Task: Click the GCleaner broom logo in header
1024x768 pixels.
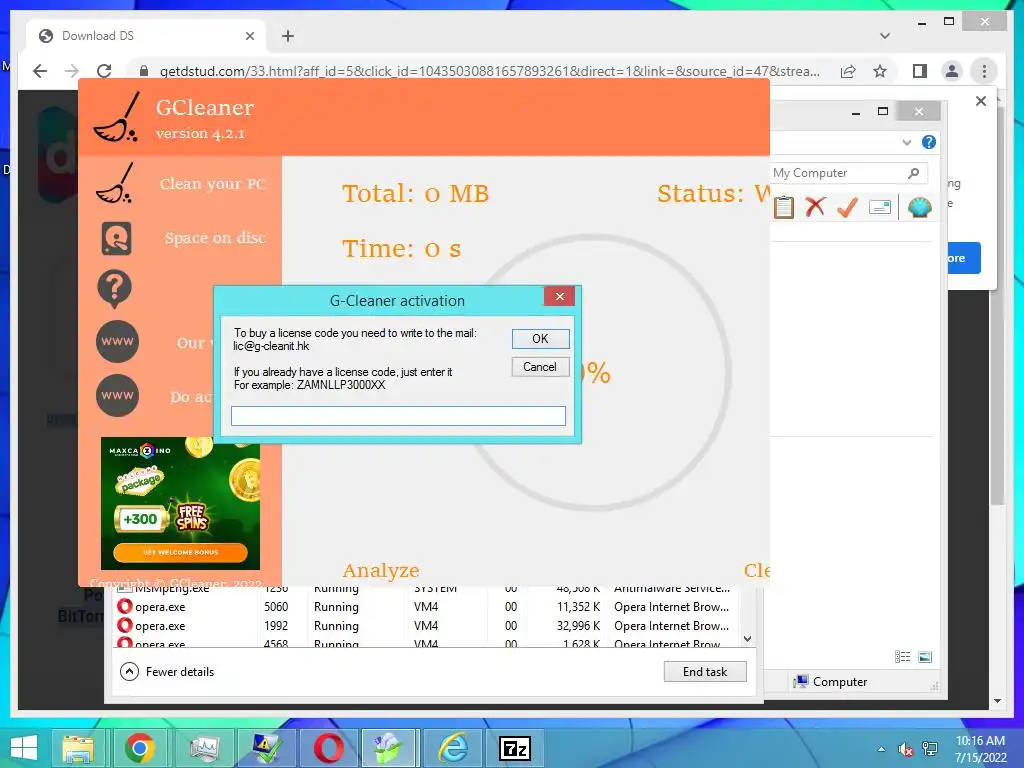Action: (x=116, y=118)
